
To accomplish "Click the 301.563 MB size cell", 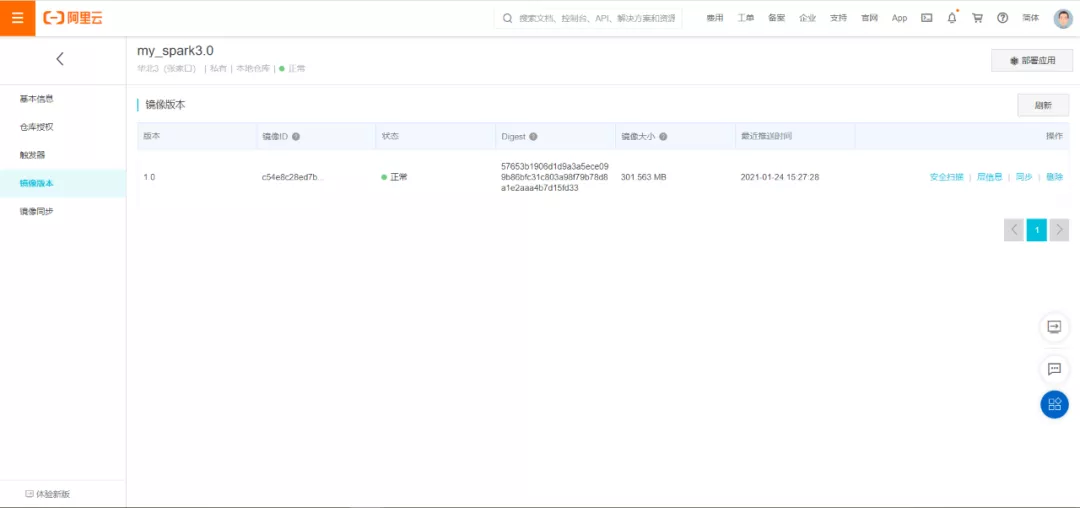I will (643, 177).
